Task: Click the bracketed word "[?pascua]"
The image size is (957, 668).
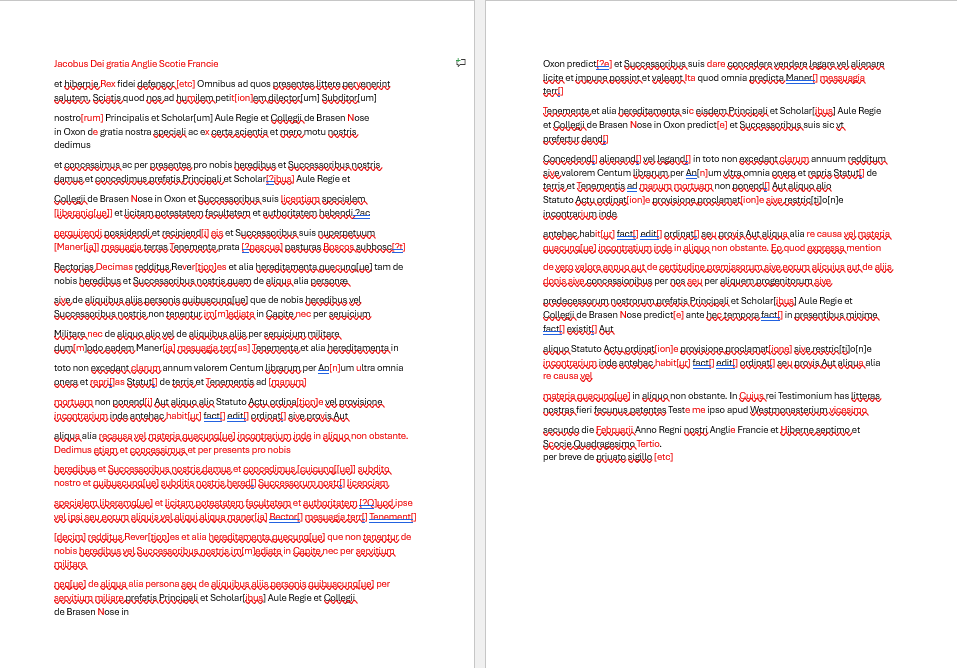Action: click(x=262, y=247)
